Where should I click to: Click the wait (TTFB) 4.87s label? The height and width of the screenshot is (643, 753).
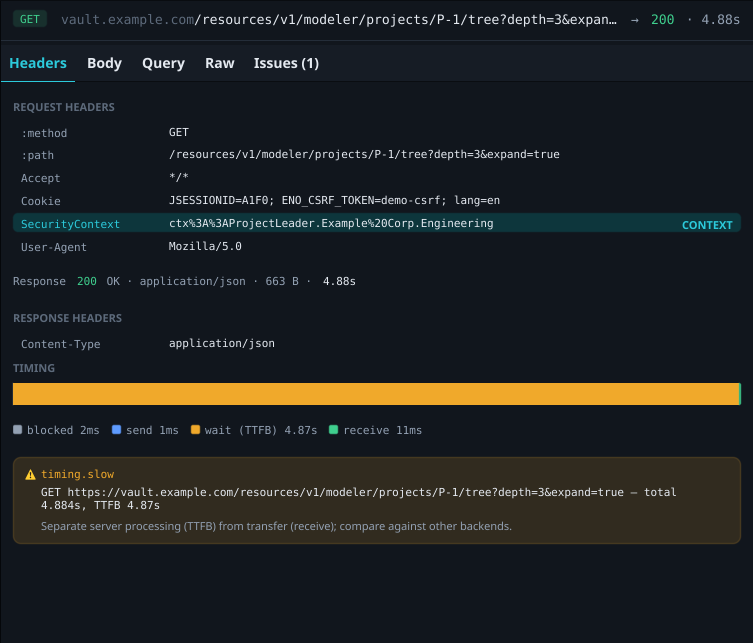tap(261, 430)
